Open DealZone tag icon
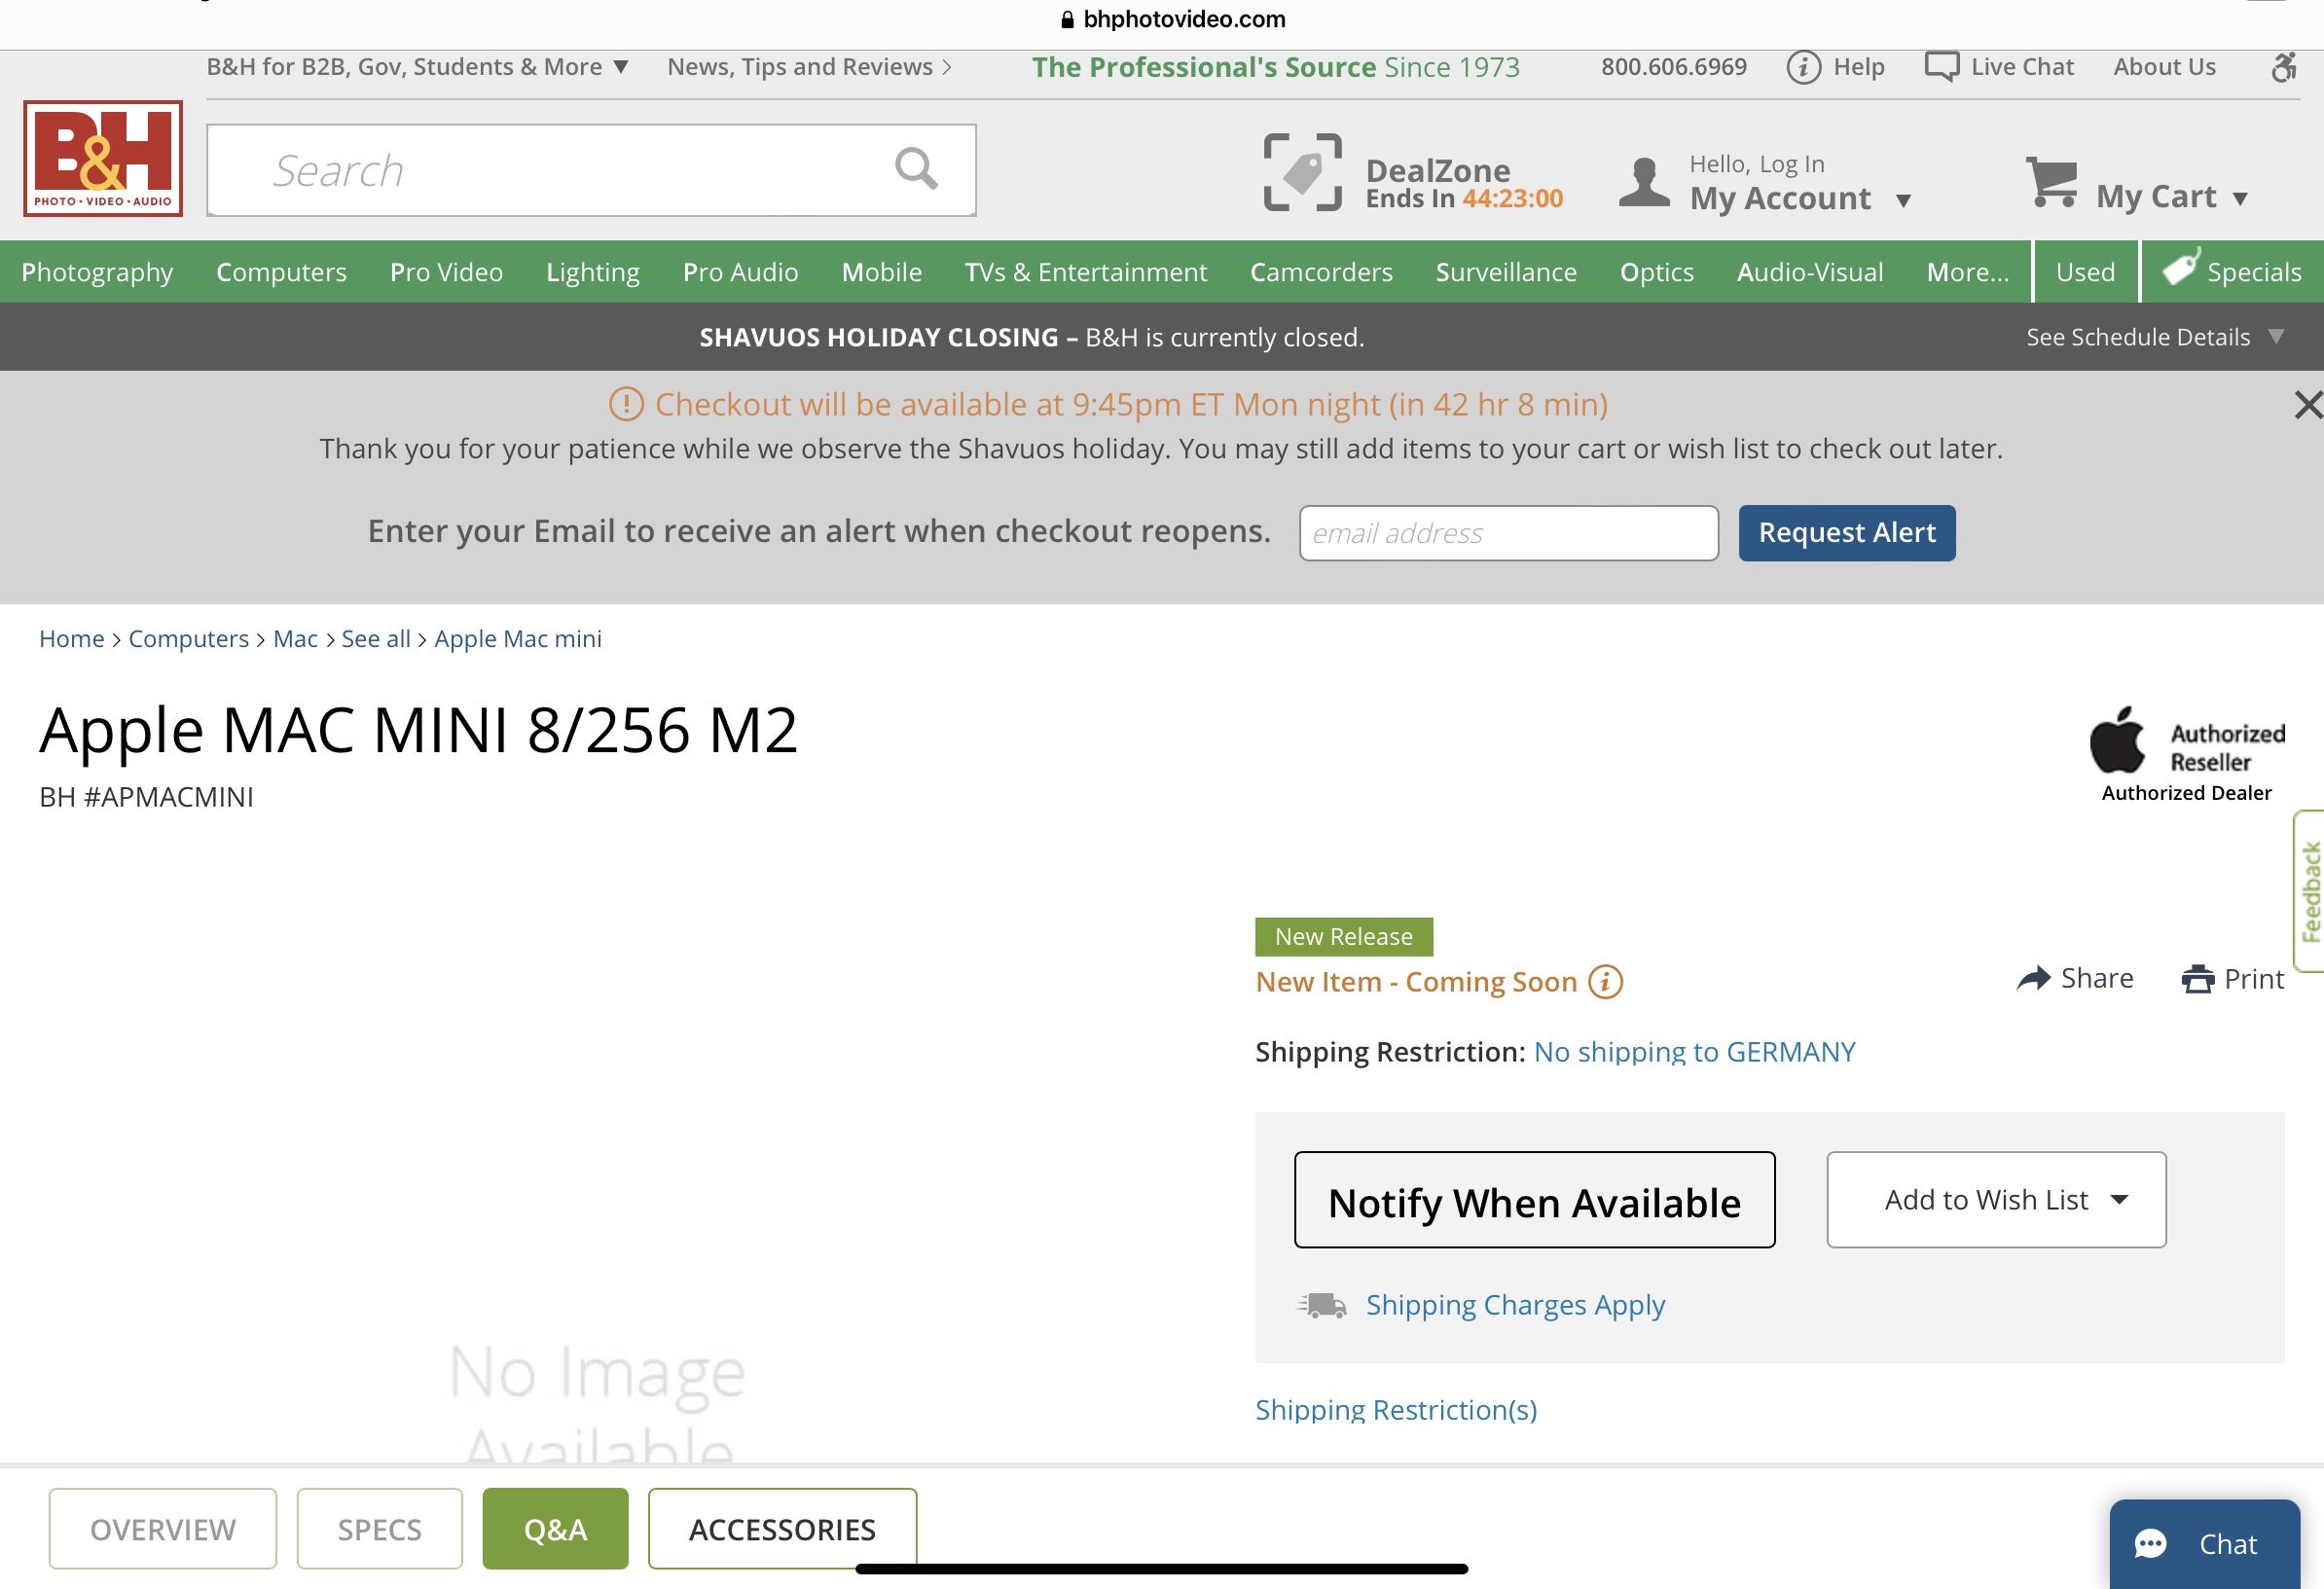The width and height of the screenshot is (2324, 1589). (x=1302, y=172)
